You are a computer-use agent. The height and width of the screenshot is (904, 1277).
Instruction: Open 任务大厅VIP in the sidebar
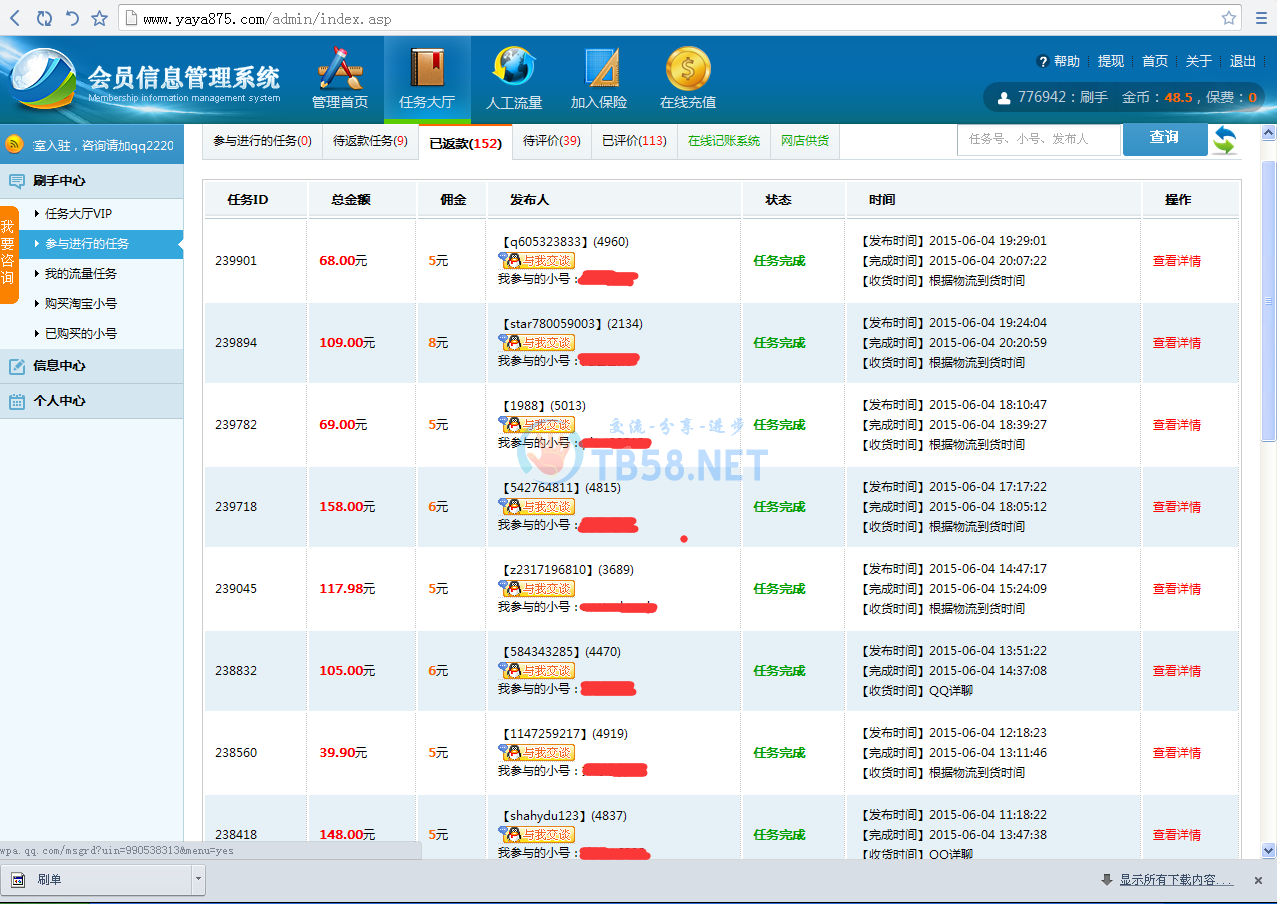pos(78,214)
